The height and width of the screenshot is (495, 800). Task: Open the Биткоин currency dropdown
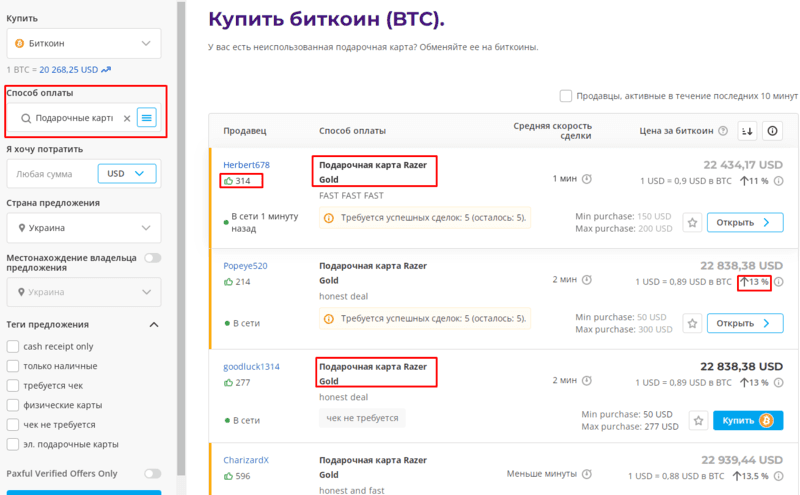[x=84, y=43]
